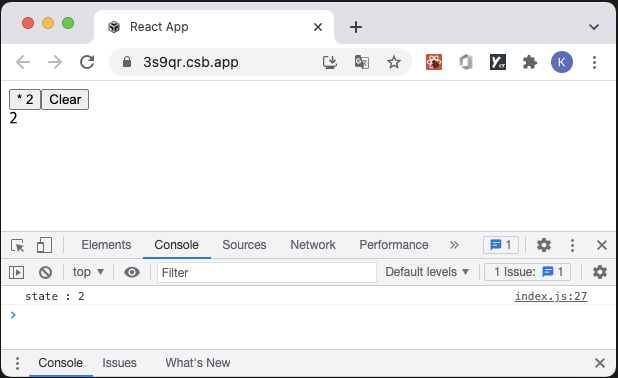Activate the inspect element picker

point(18,245)
